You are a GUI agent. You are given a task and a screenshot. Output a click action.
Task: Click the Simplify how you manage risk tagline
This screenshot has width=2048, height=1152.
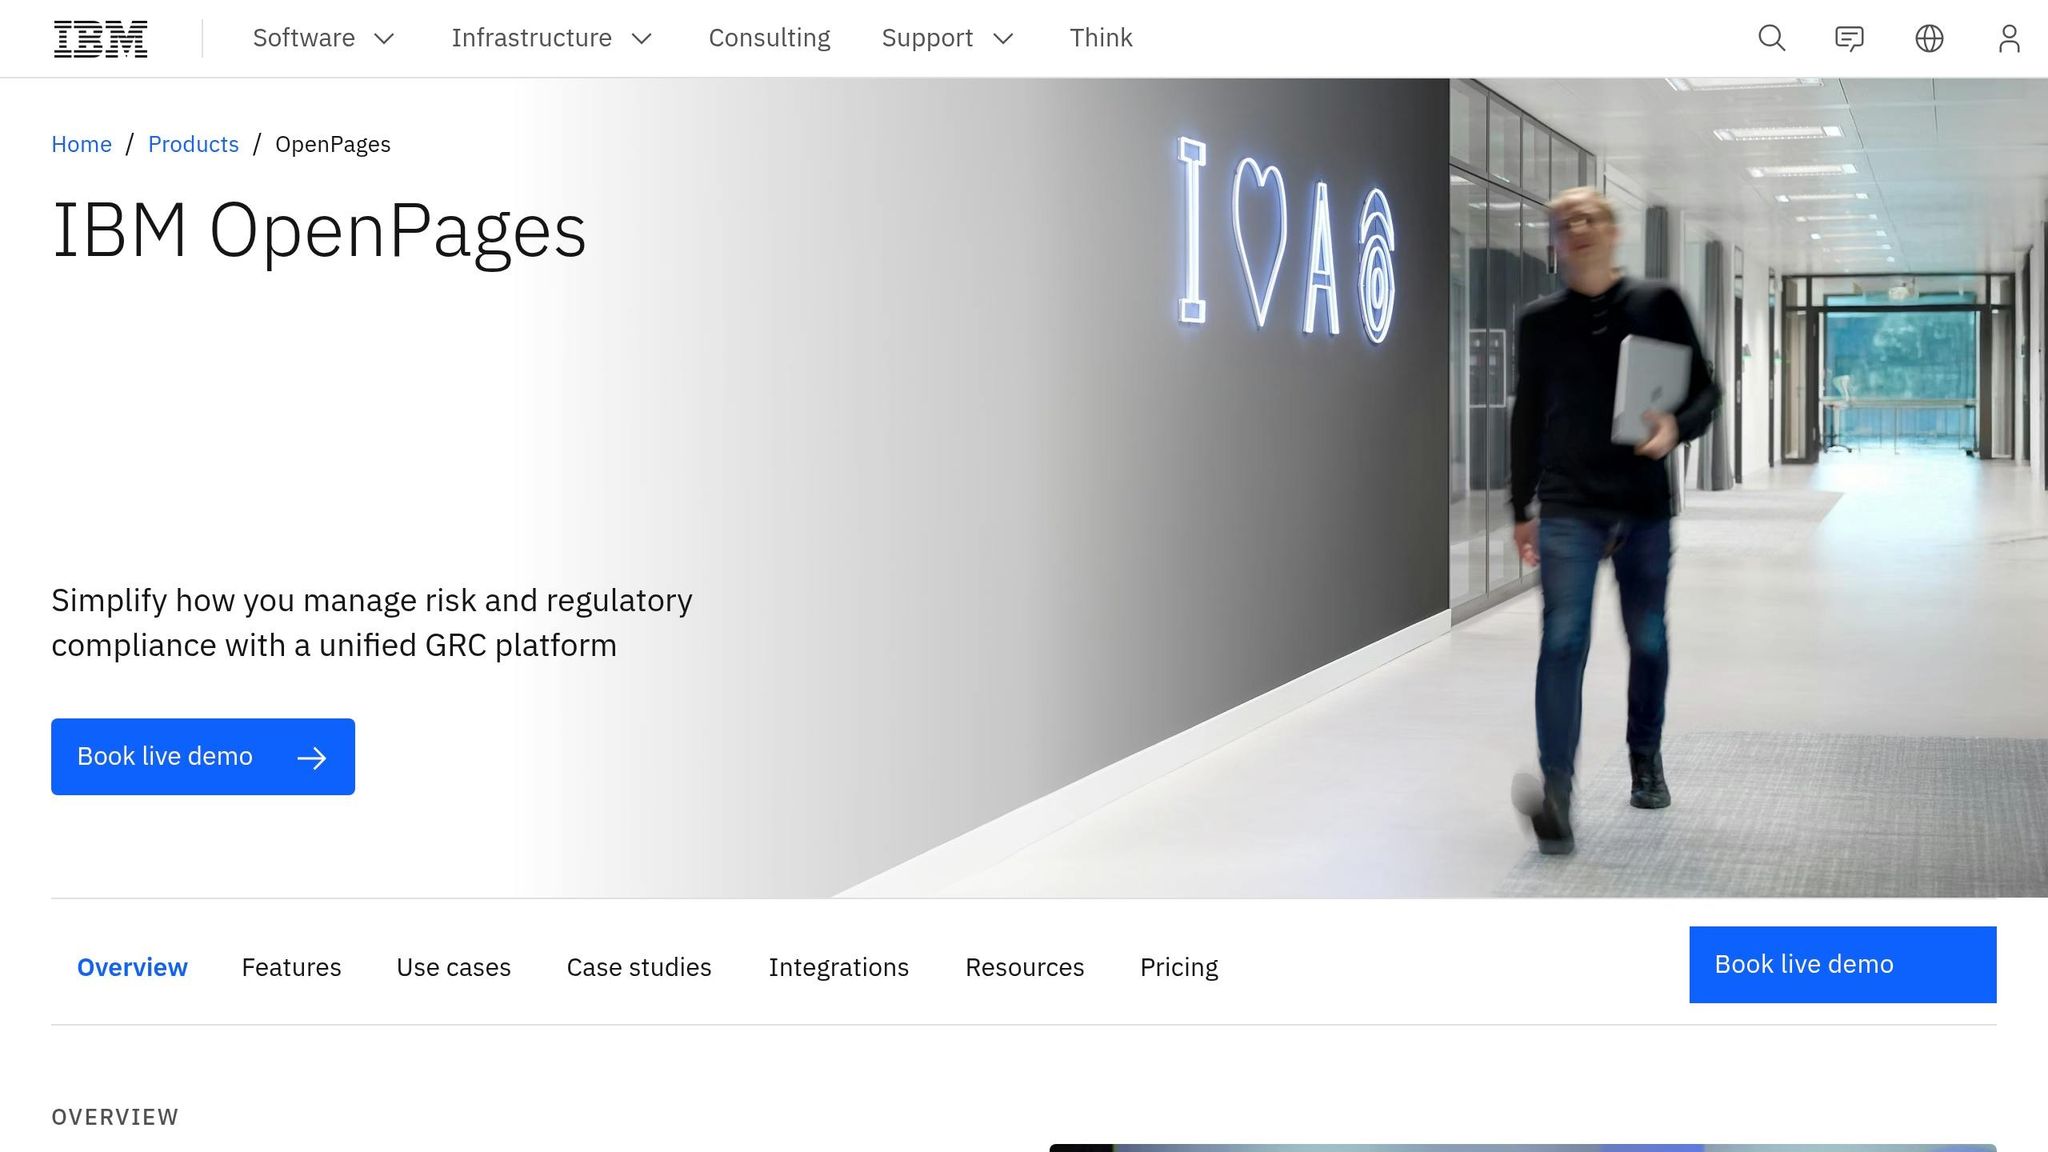[x=372, y=622]
